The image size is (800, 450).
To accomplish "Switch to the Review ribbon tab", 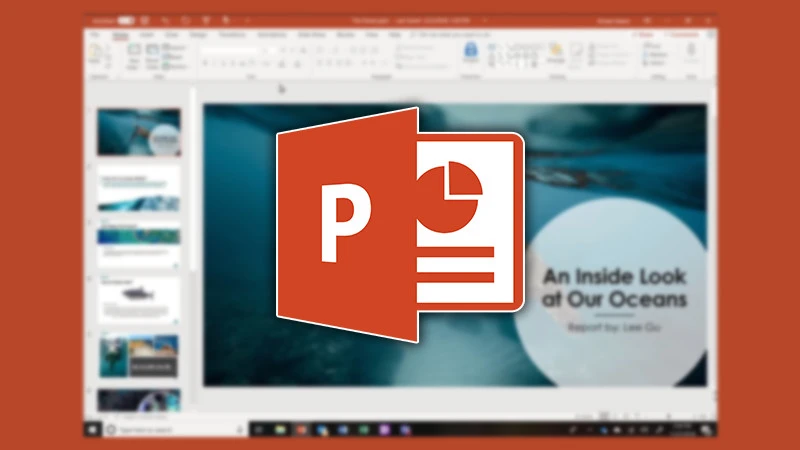I will coord(345,35).
